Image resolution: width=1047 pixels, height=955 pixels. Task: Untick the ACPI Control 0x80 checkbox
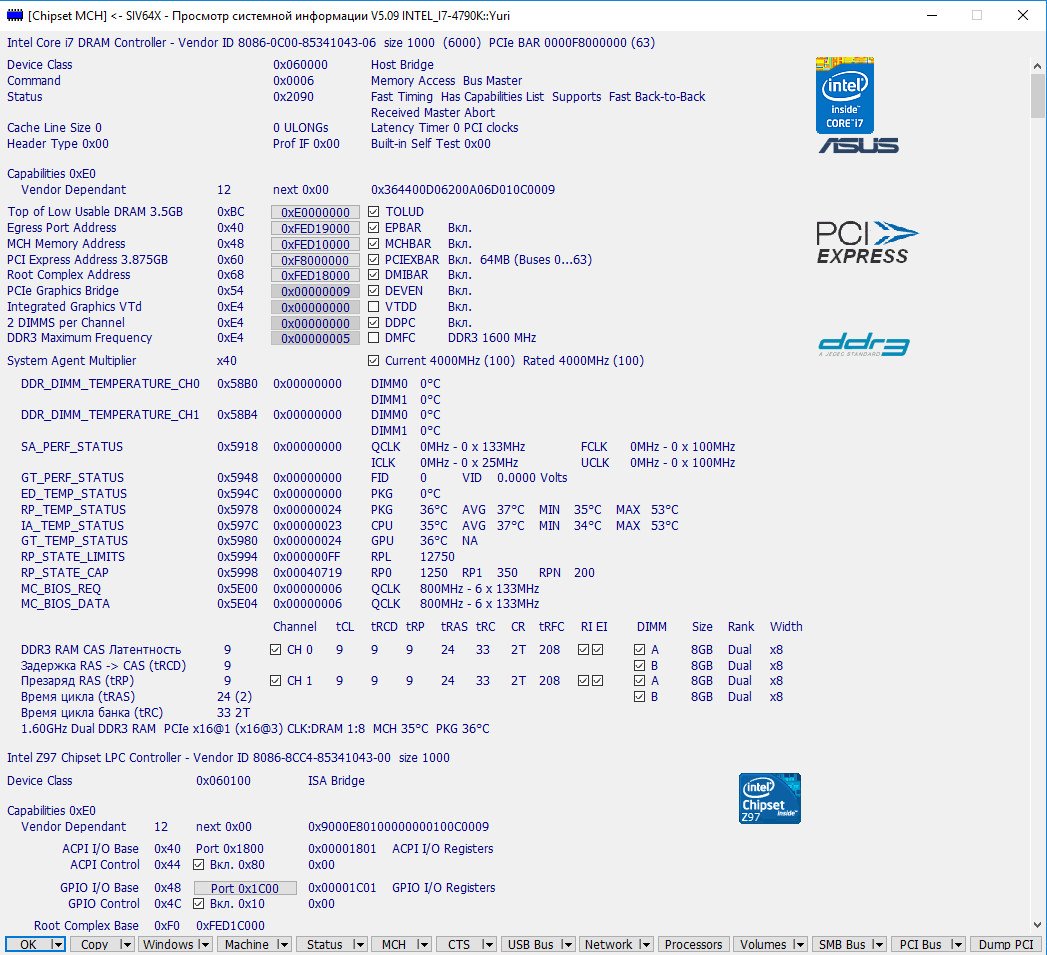(198, 865)
